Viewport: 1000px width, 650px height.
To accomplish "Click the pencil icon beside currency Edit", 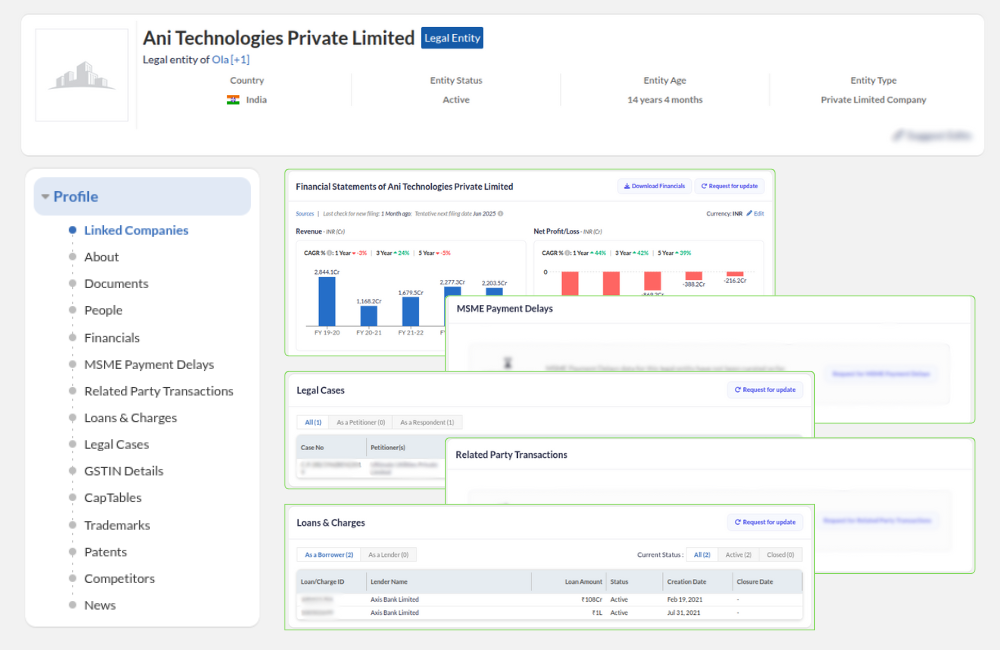I will tap(749, 213).
